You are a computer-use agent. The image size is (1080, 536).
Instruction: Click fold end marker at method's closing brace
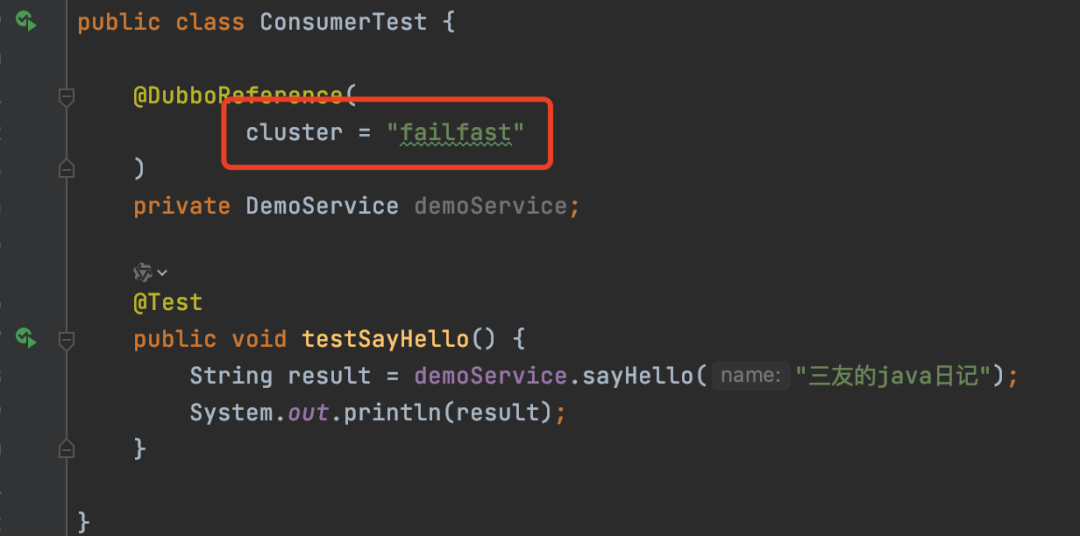(x=66, y=449)
